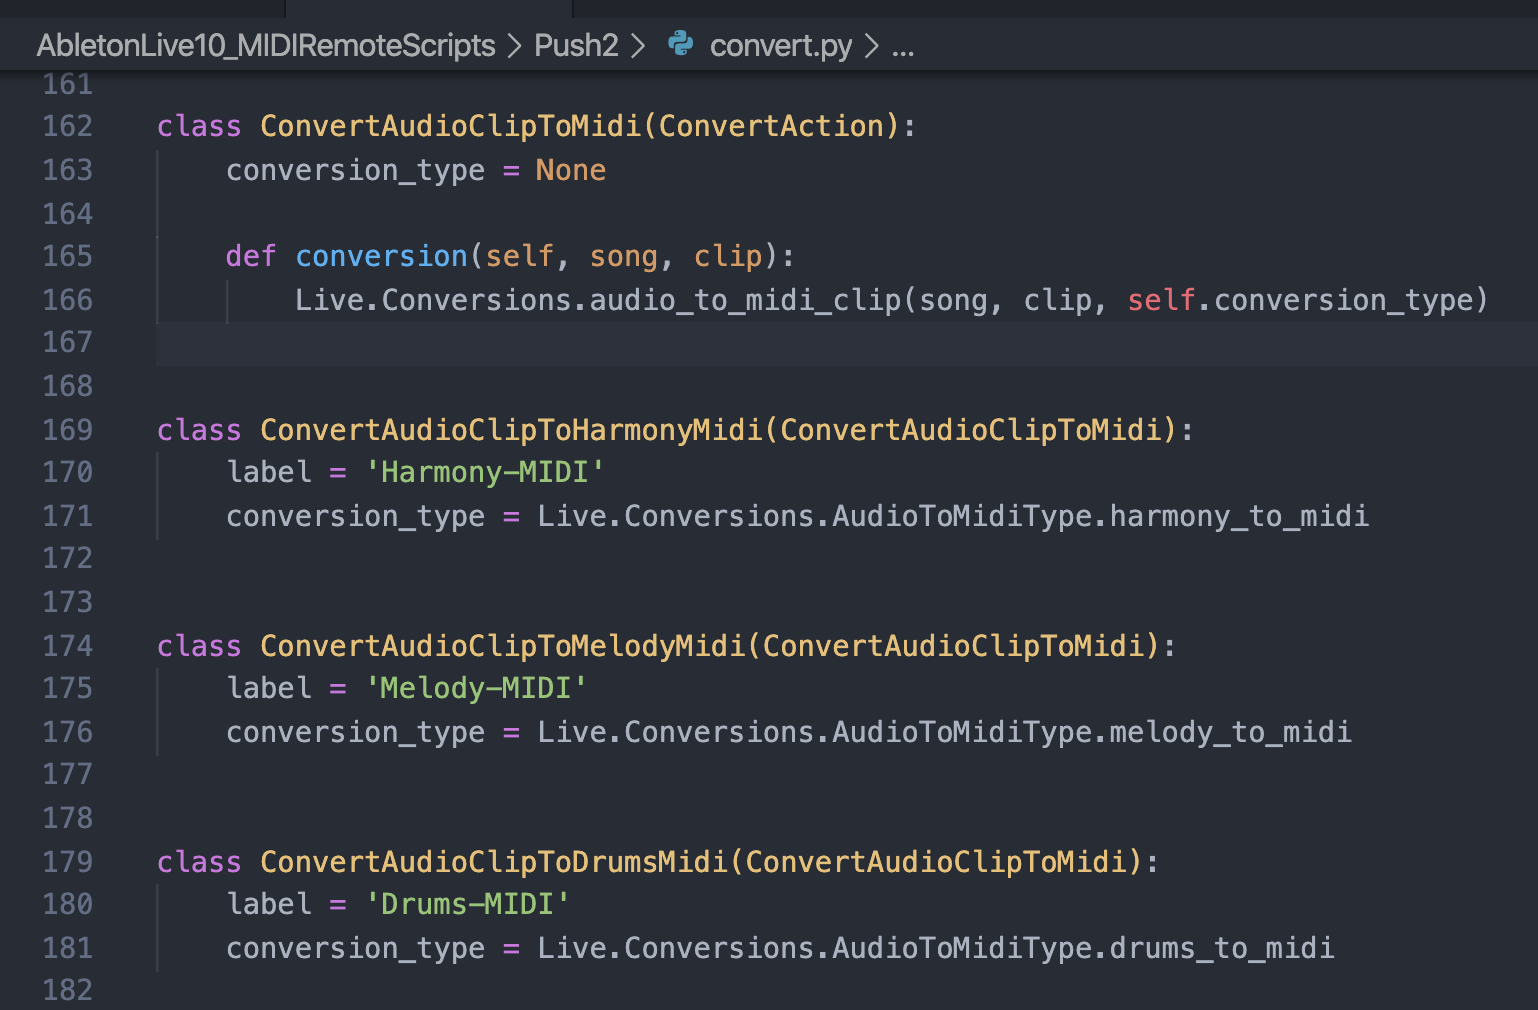
Task: Click line number 179
Action: point(66,861)
